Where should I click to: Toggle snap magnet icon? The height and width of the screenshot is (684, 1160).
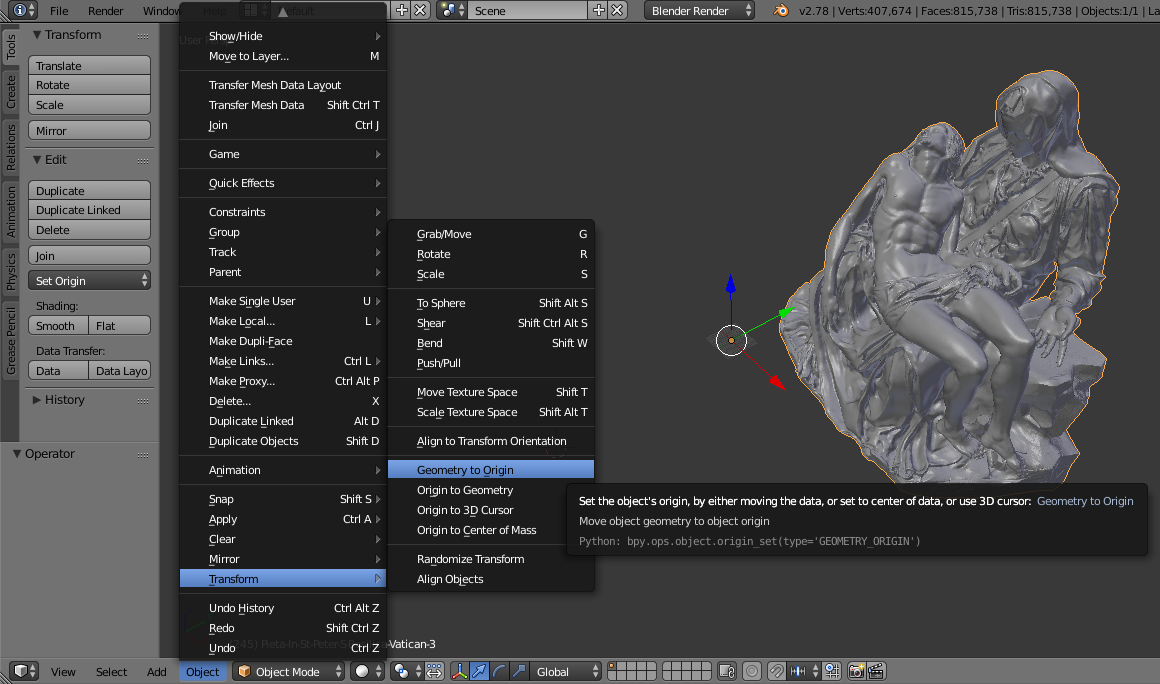click(776, 671)
